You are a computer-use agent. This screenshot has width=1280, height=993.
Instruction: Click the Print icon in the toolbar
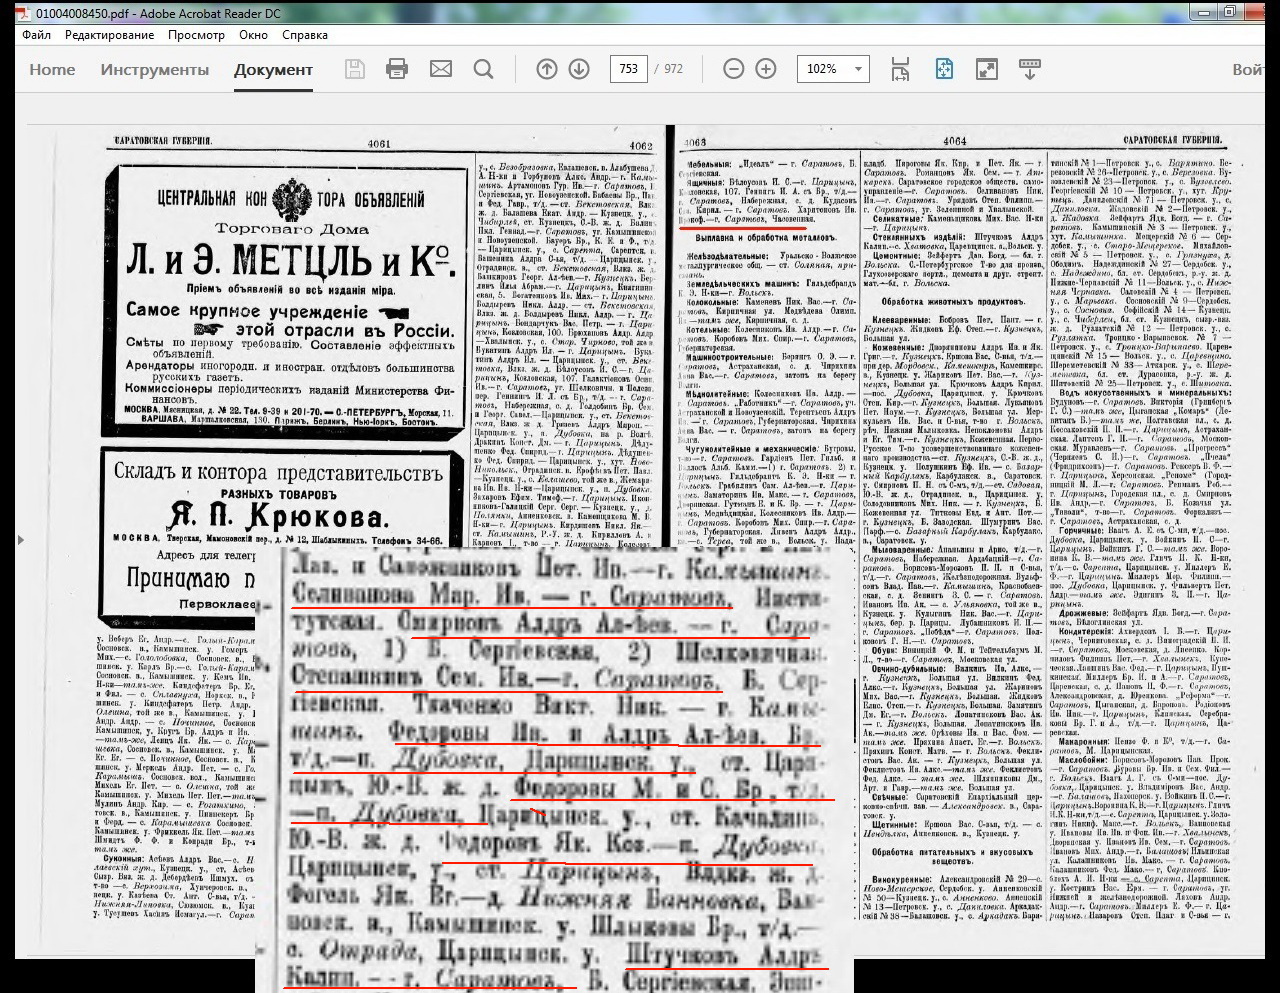click(x=397, y=69)
